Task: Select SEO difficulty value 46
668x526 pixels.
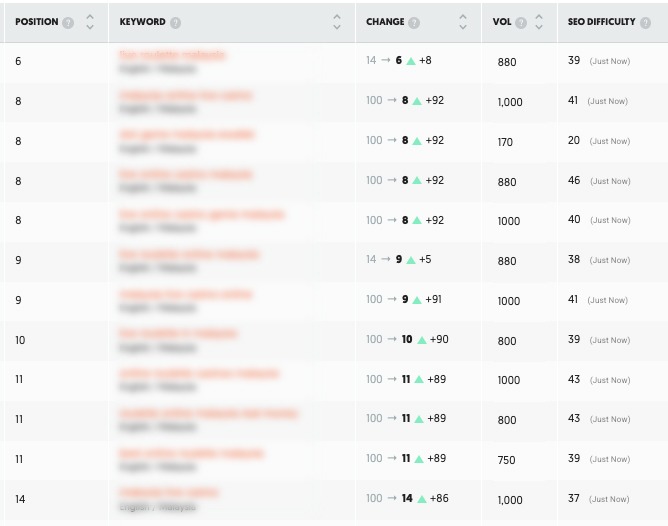Action: click(x=573, y=181)
